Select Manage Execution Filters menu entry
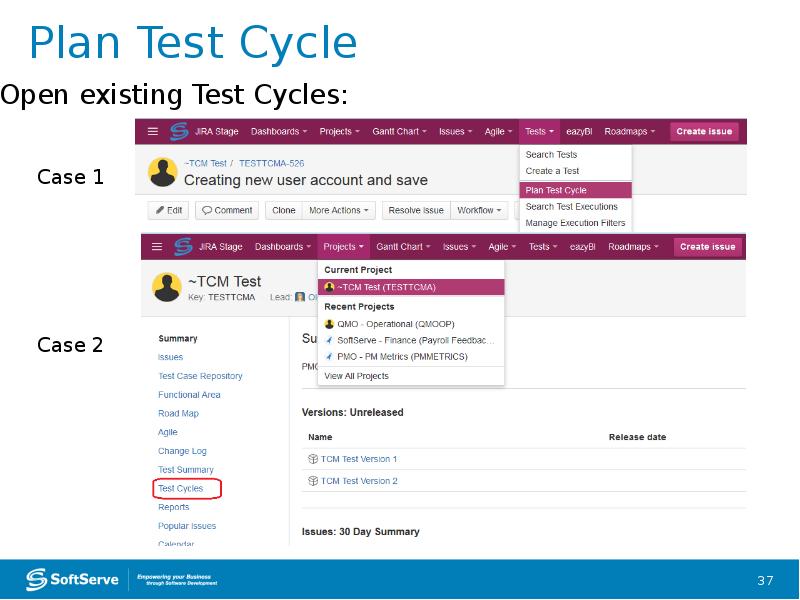 click(576, 223)
